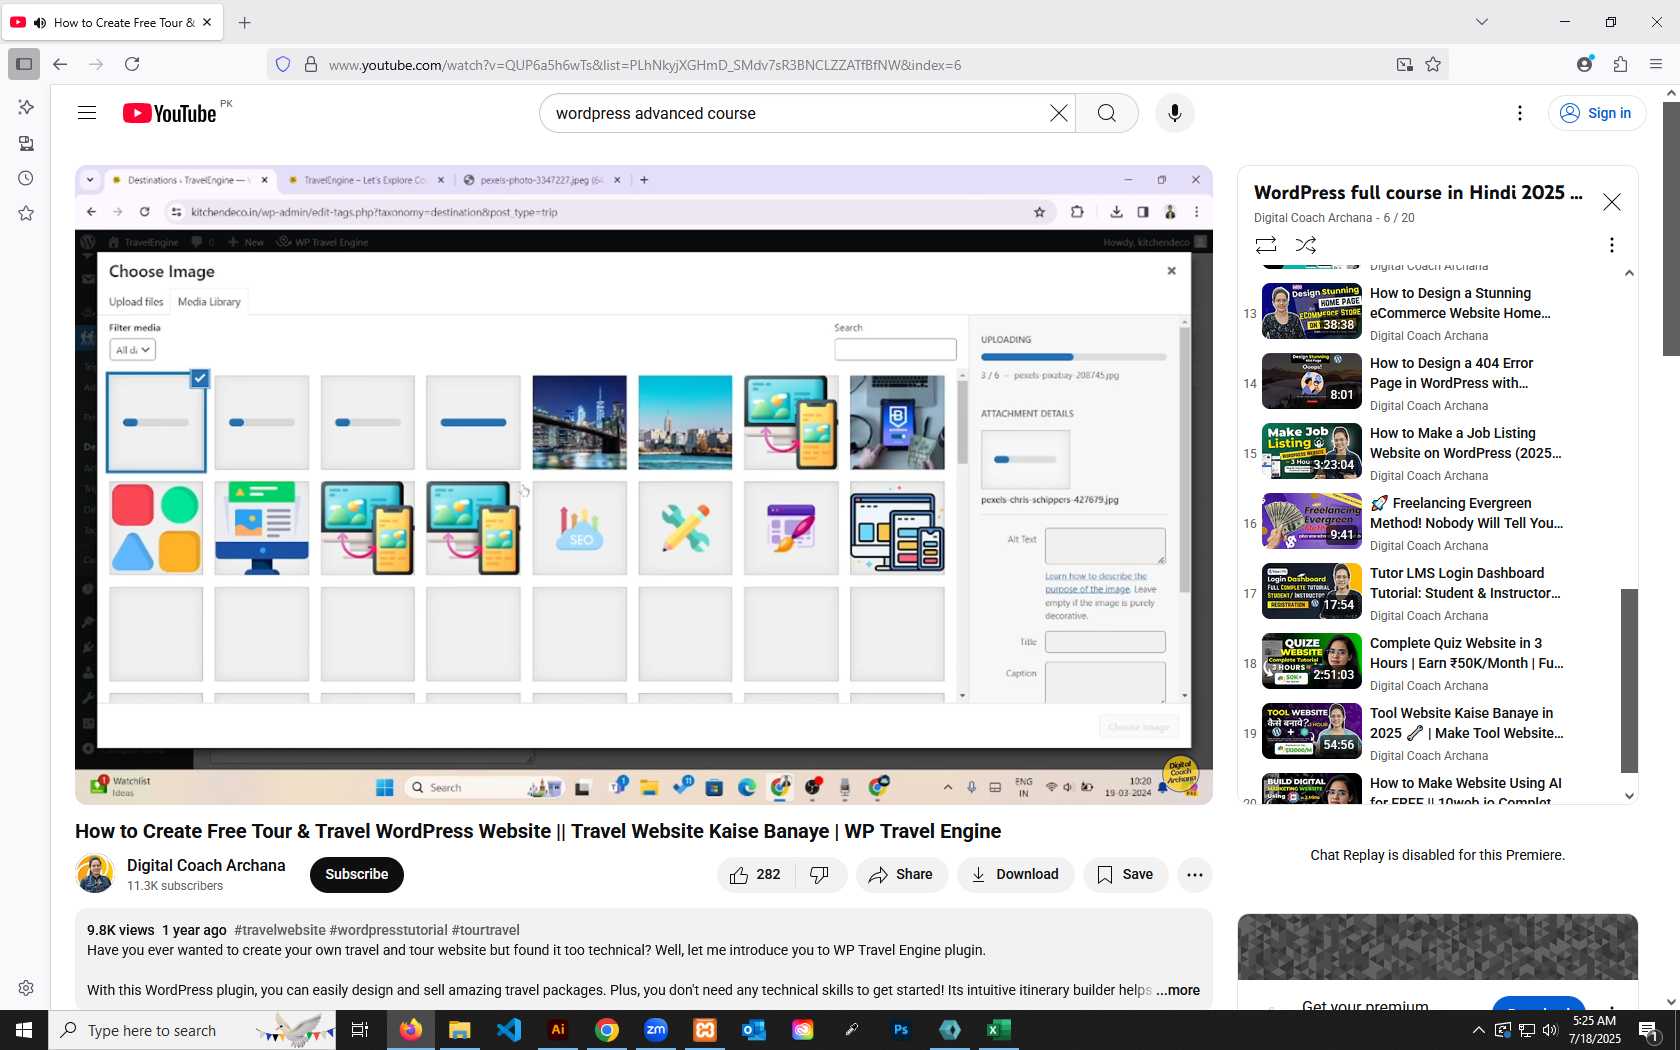Switch to the YouTube browser tab

point(112,22)
